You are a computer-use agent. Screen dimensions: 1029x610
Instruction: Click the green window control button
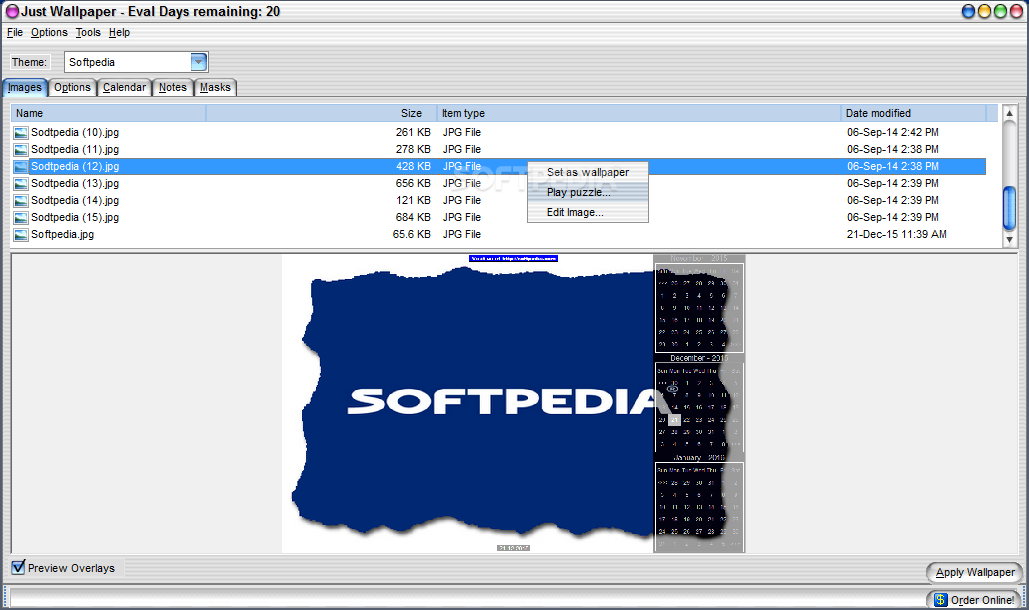(x=1000, y=11)
